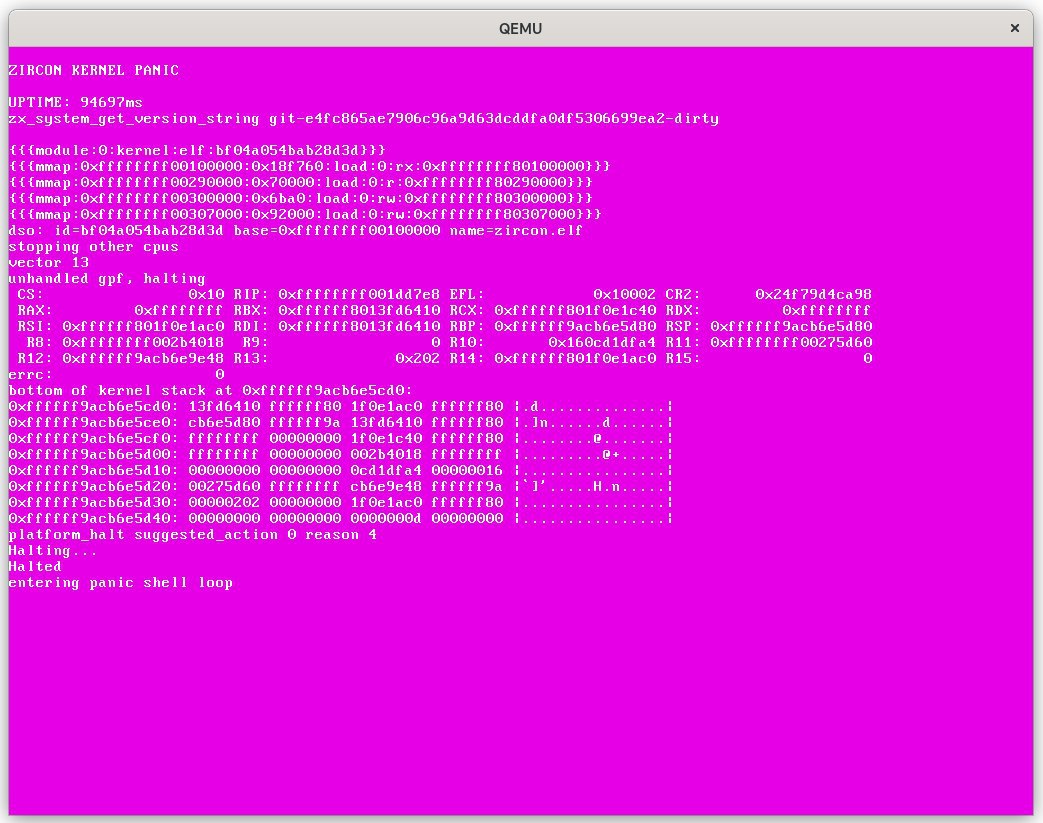Select the mmap 0x70000 load r line

click(301, 182)
